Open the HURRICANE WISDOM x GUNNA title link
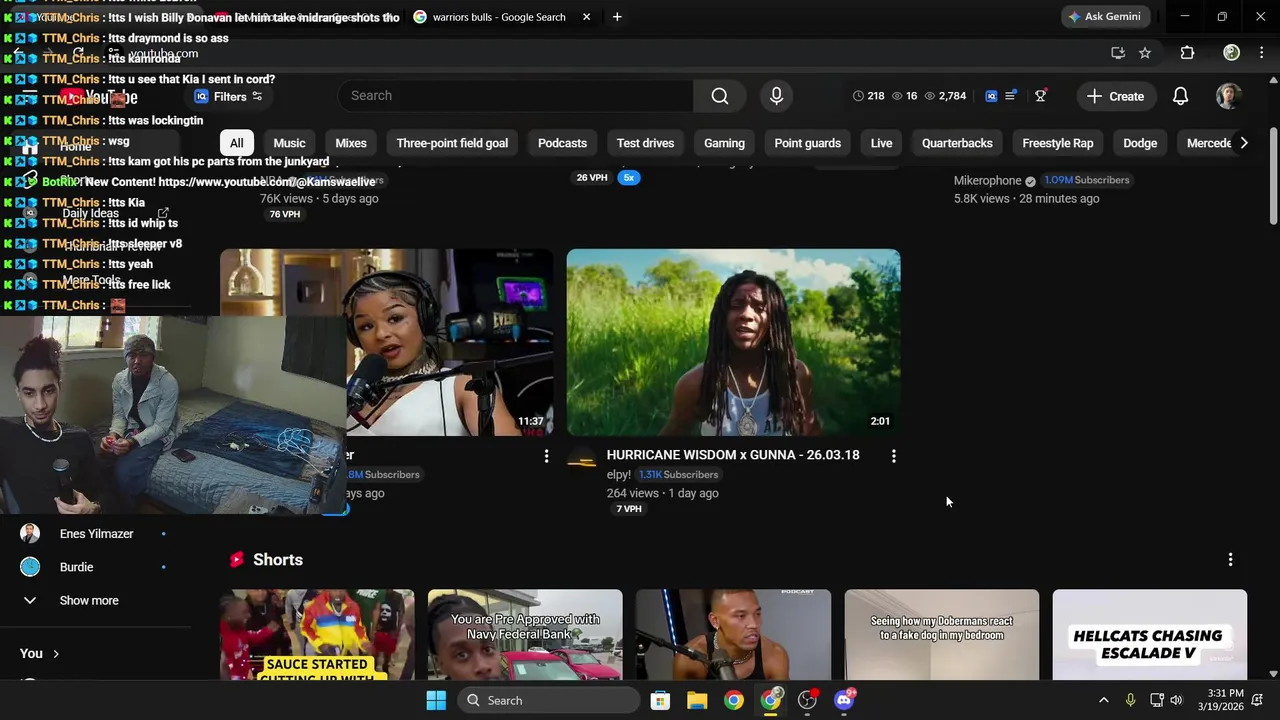The width and height of the screenshot is (1280, 720). coord(733,455)
